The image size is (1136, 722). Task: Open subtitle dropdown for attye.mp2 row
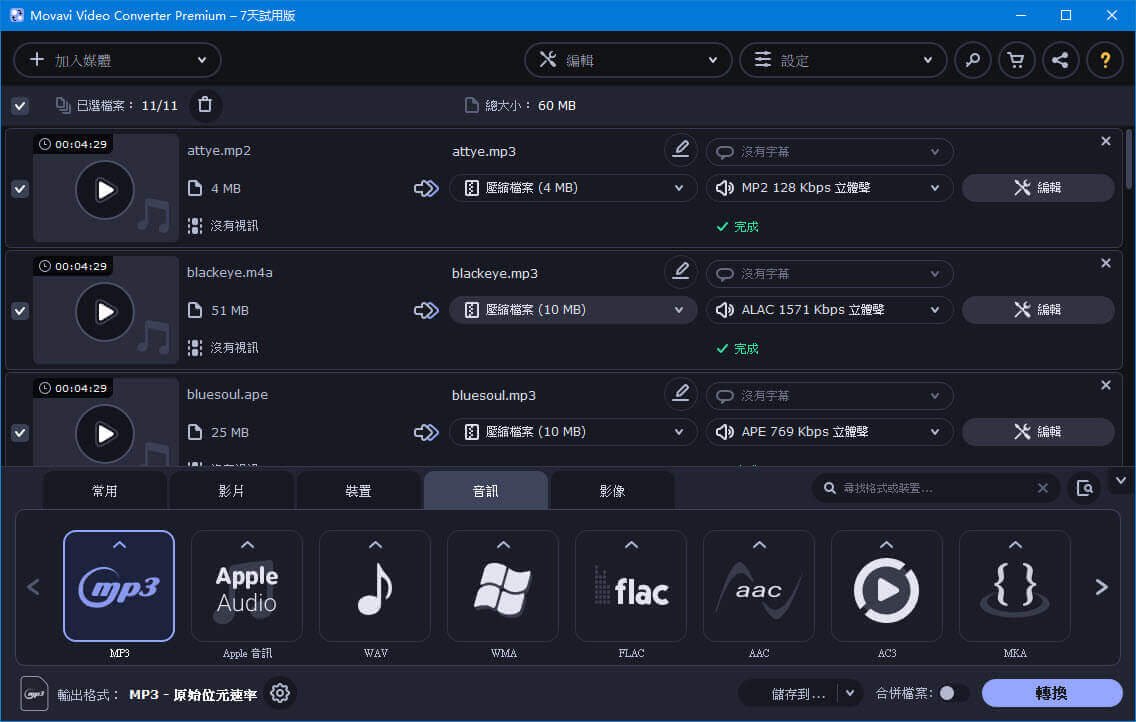(830, 152)
